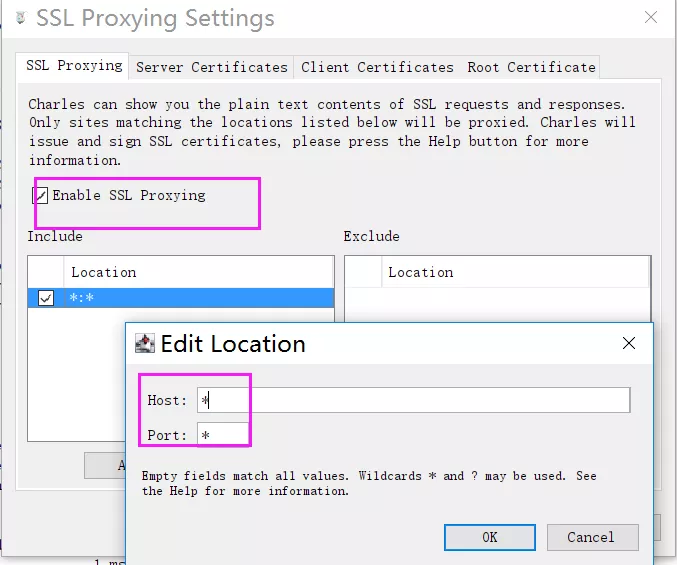
Task: Select the *:* row in Include list
Action: [x=181, y=298]
